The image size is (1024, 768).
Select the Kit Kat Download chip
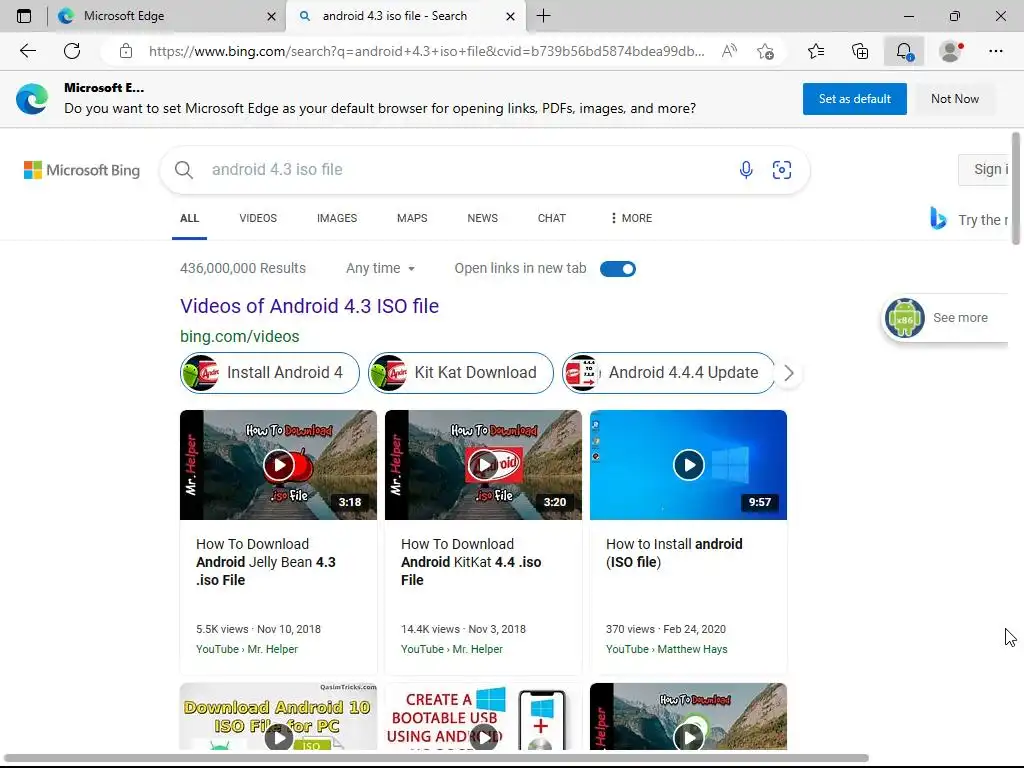pos(461,373)
